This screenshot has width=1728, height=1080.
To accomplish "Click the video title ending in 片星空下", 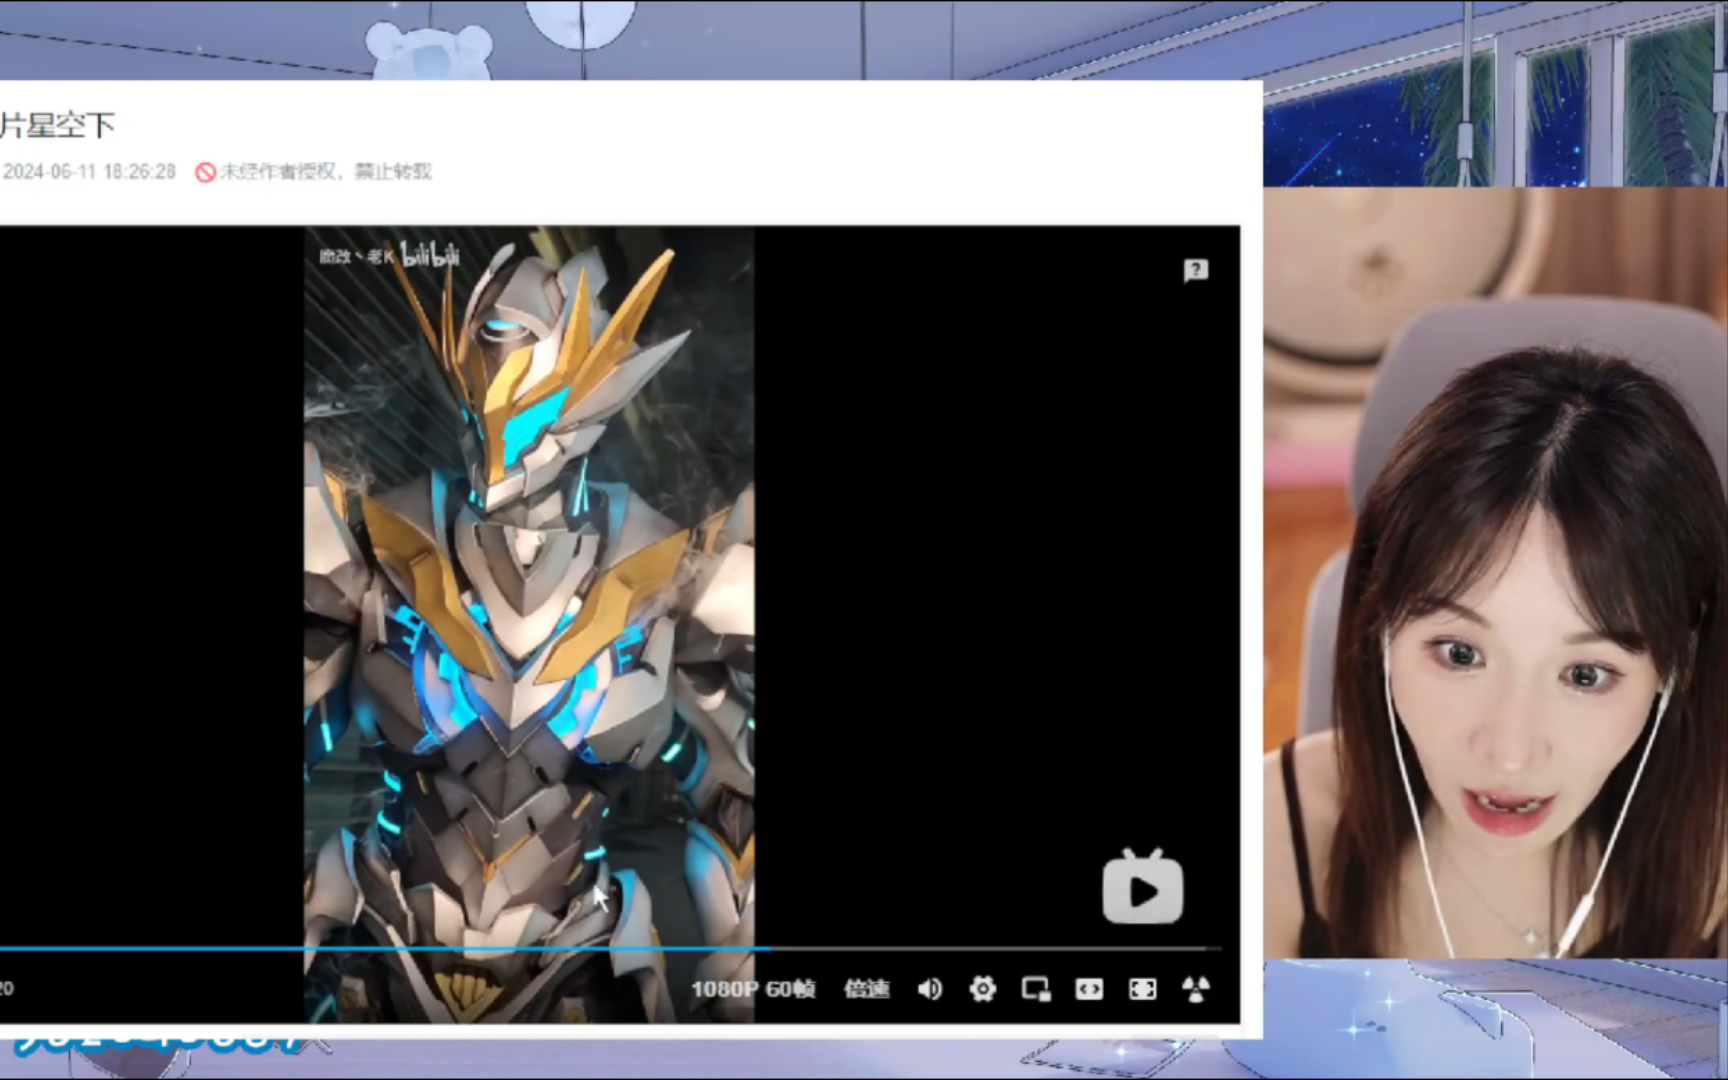I will click(57, 125).
